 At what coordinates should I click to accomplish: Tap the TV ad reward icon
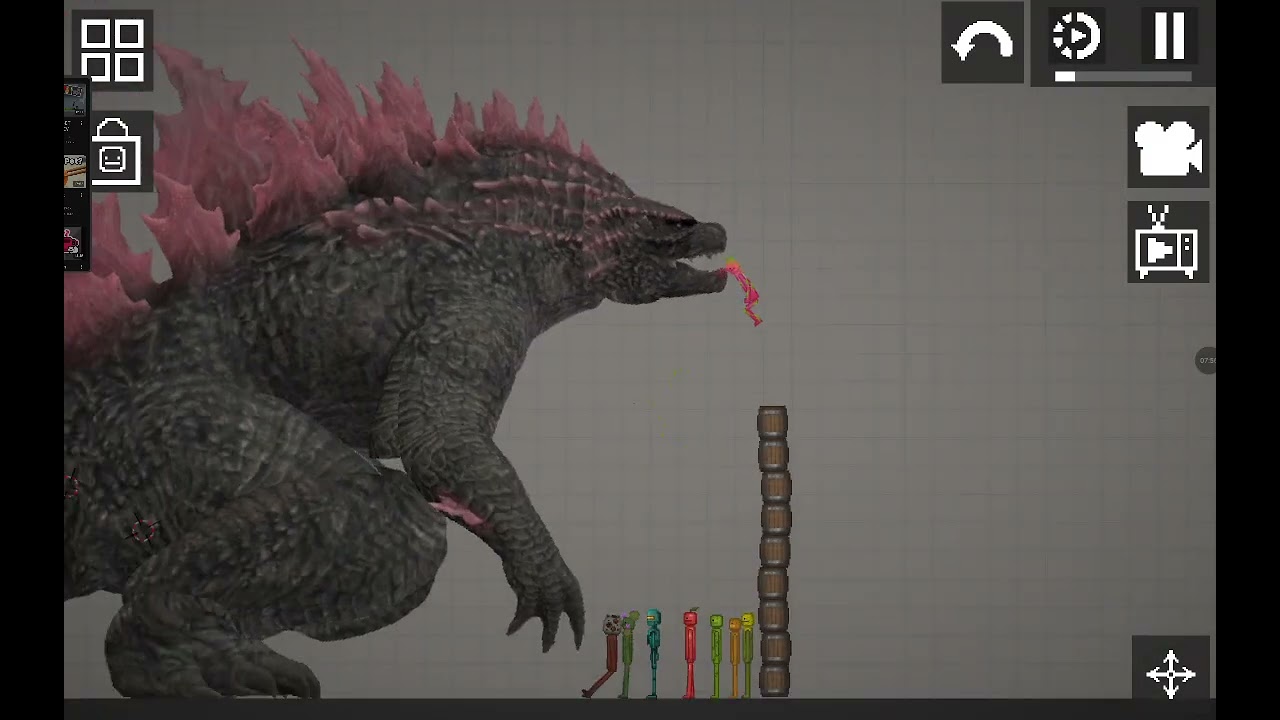click(x=1168, y=242)
